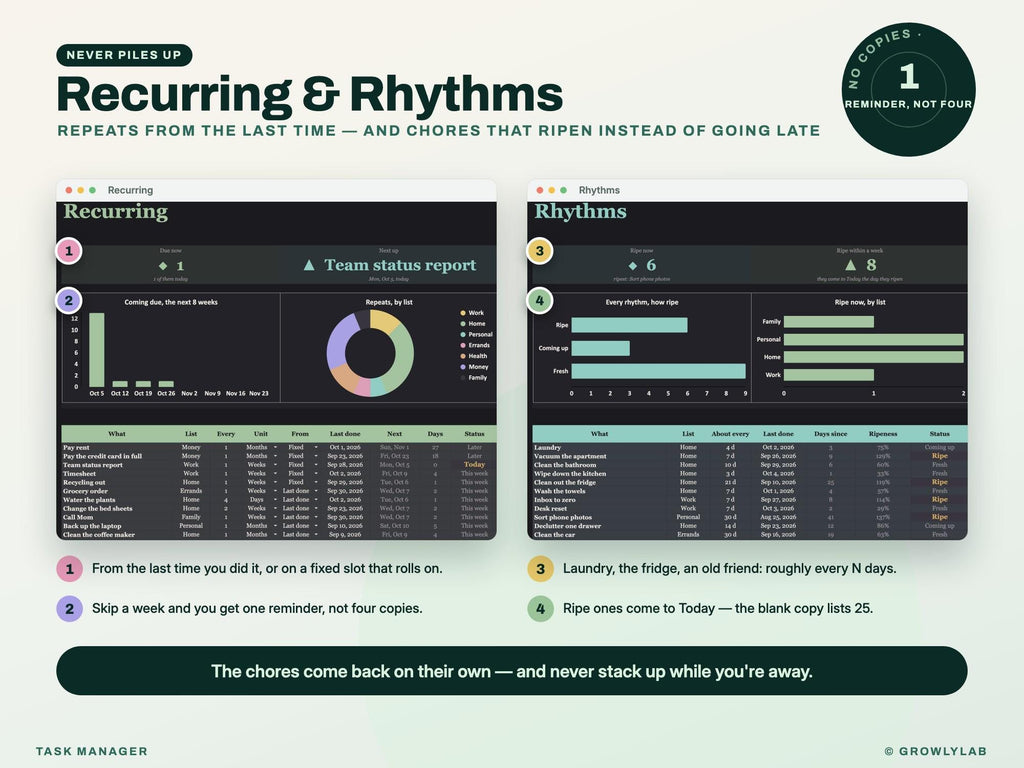Select the Laundry row name in Rhythms table
Screen dimensions: 1024x768
547,447
